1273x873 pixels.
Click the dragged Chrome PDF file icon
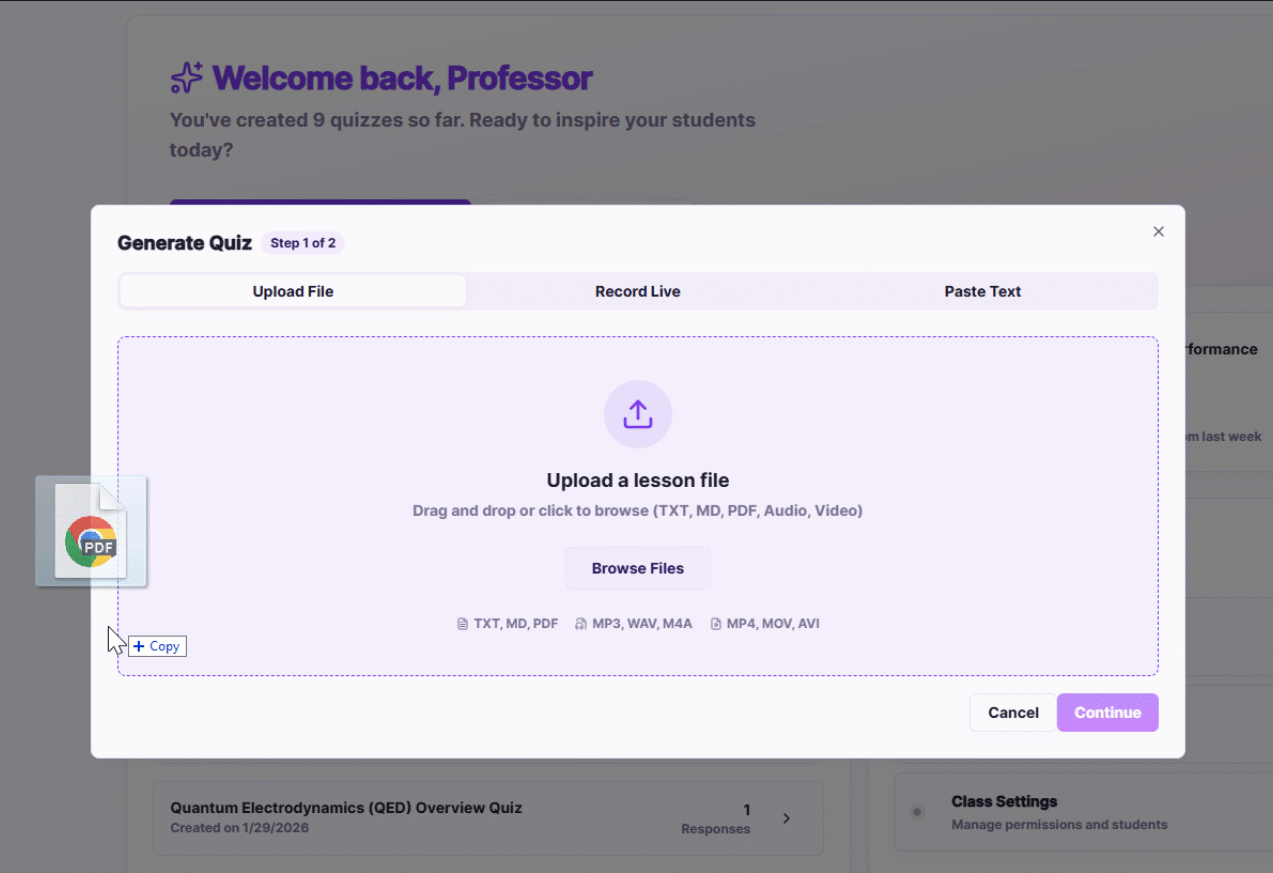[91, 530]
